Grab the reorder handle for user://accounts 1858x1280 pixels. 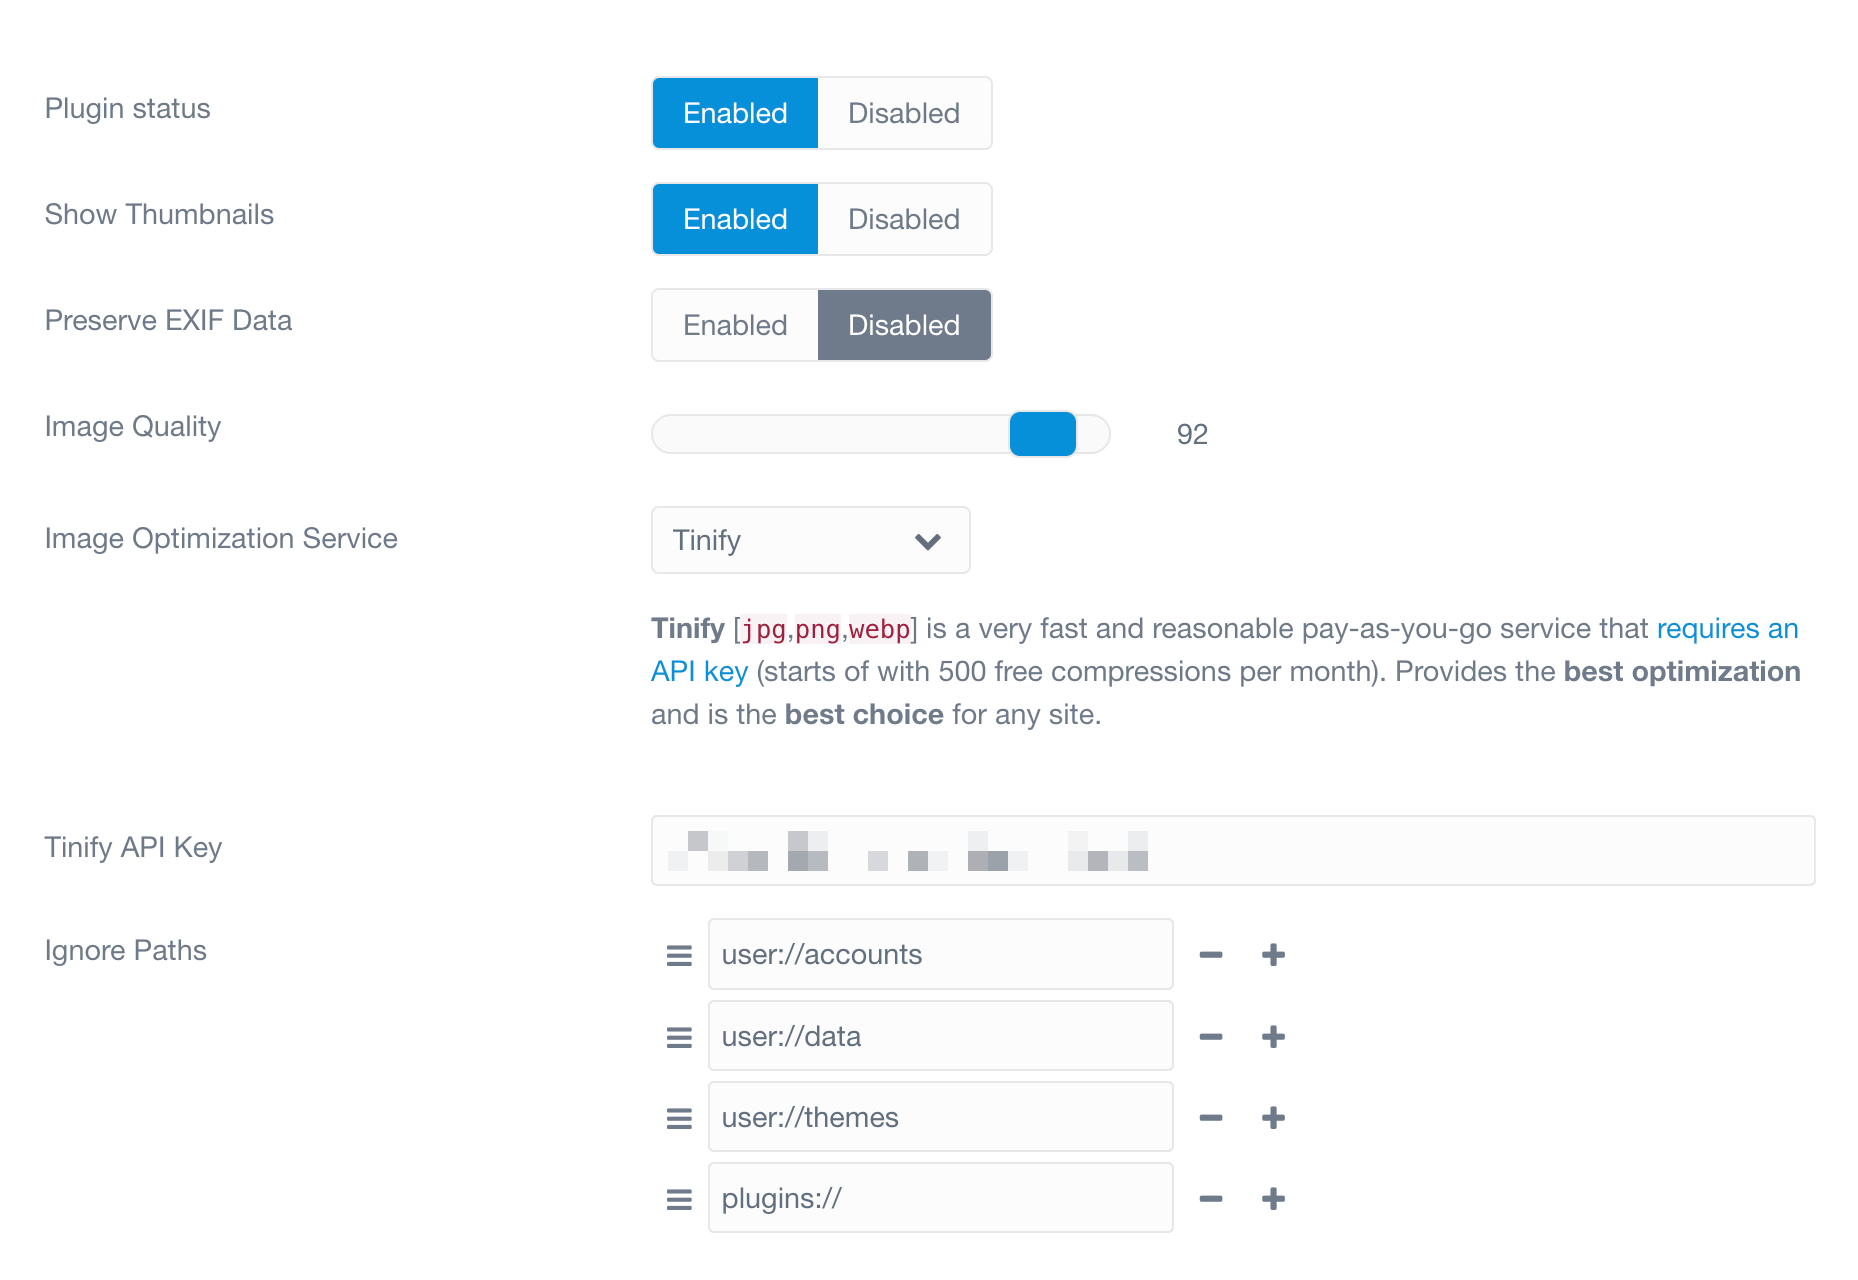[679, 956]
